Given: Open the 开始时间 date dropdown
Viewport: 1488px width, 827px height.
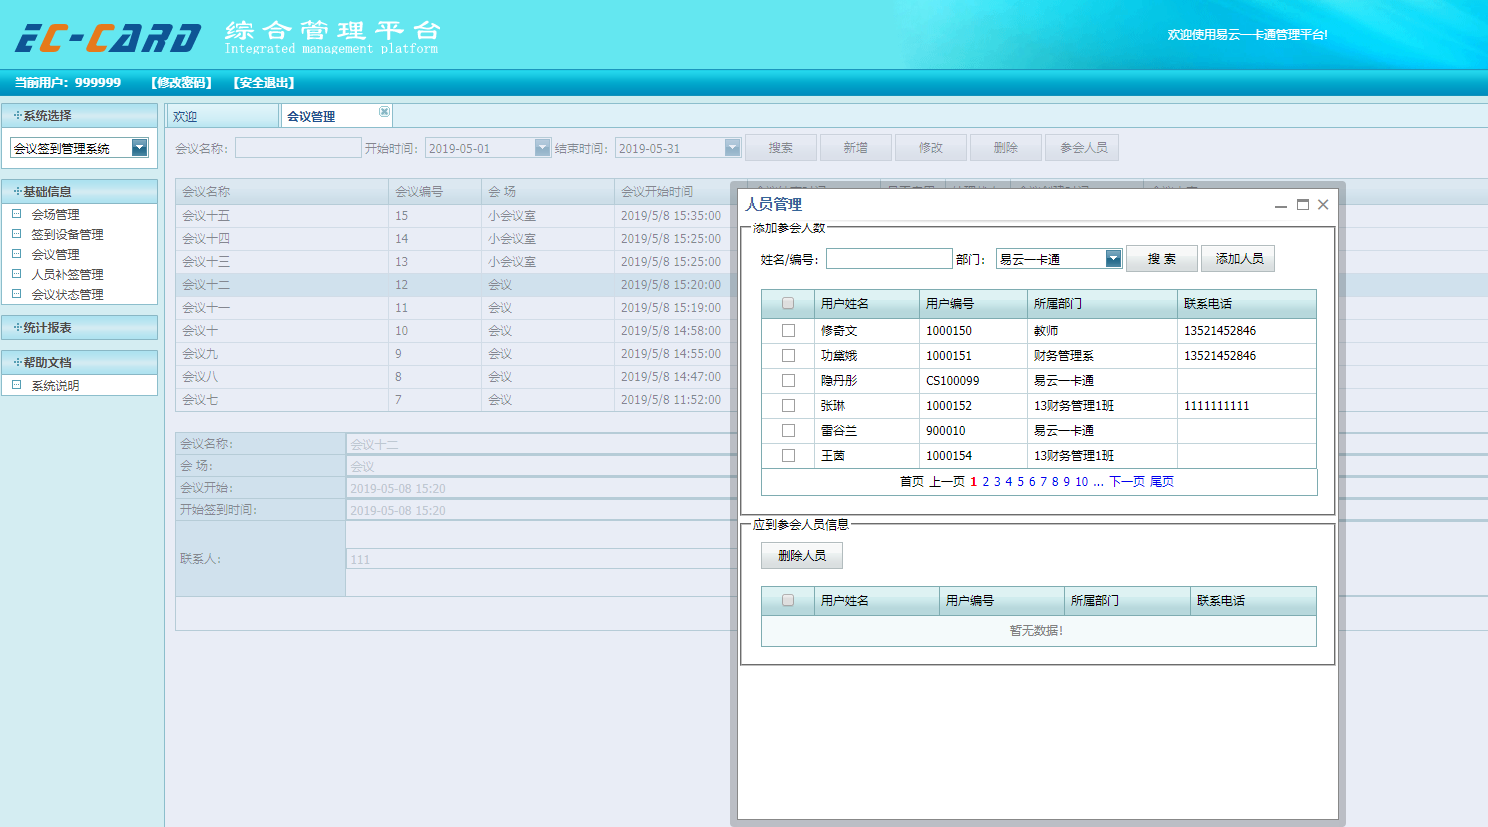Looking at the screenshot, I should click(x=542, y=148).
